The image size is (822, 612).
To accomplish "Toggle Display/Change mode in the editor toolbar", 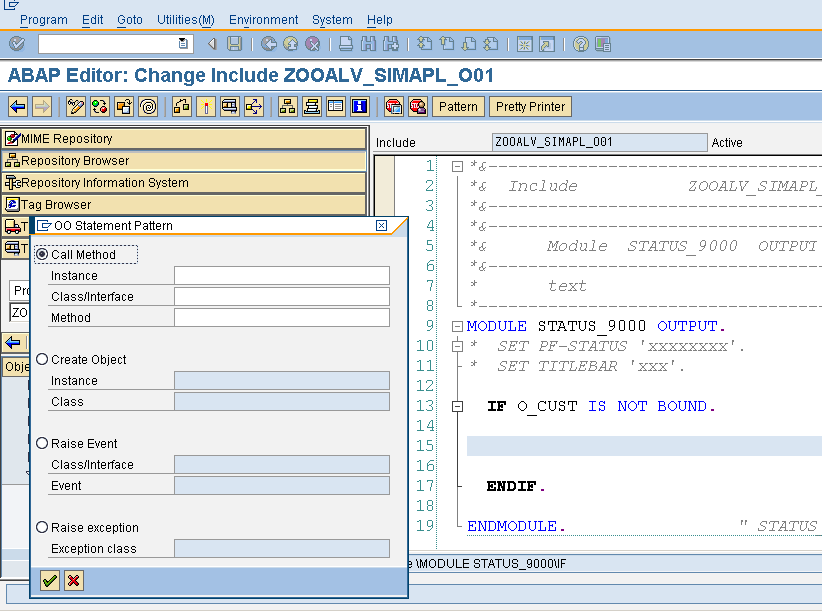I will click(x=74, y=107).
